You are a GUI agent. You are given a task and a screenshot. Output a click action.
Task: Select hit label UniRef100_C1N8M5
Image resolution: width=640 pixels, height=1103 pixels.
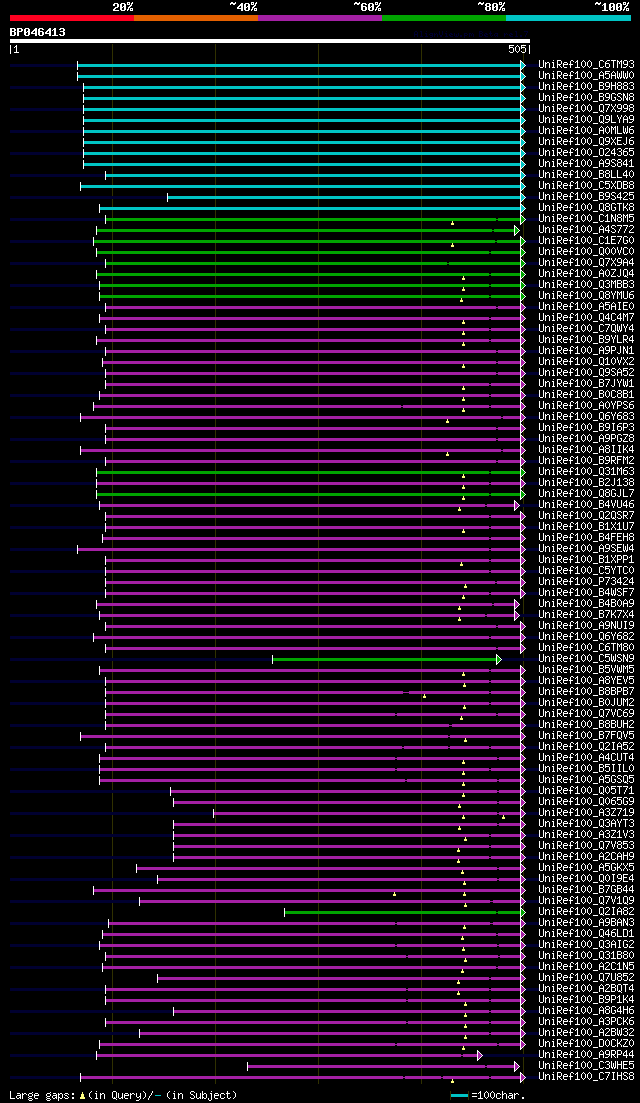587,219
